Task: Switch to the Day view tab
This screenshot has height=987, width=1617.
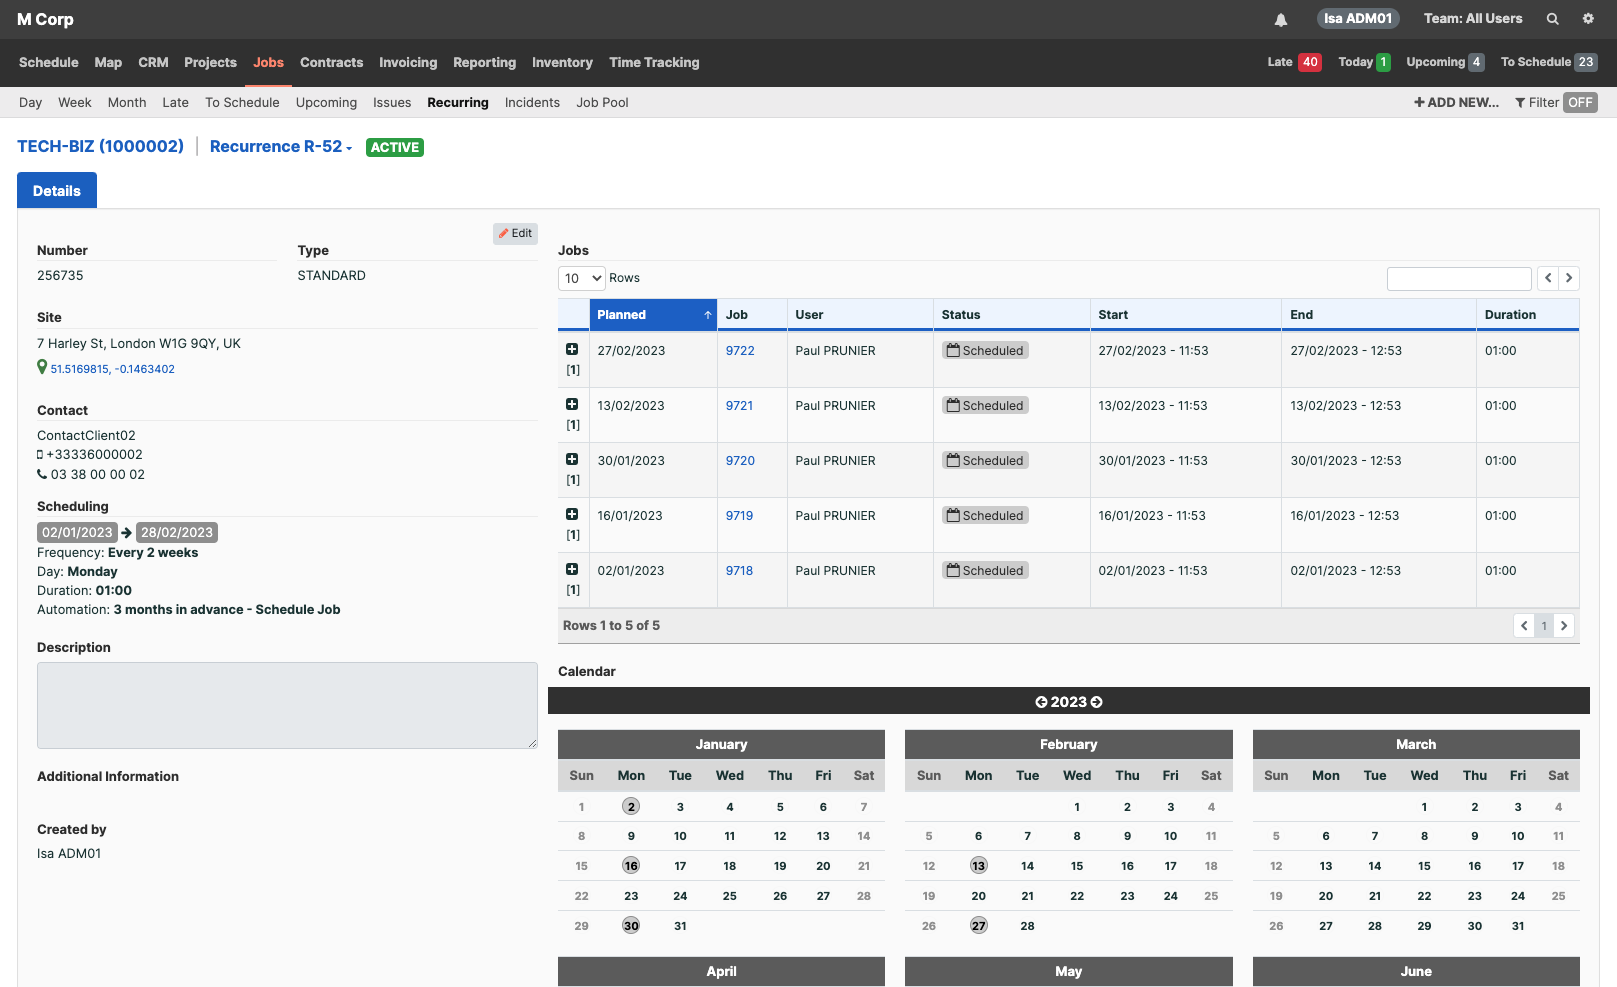Action: pos(30,103)
